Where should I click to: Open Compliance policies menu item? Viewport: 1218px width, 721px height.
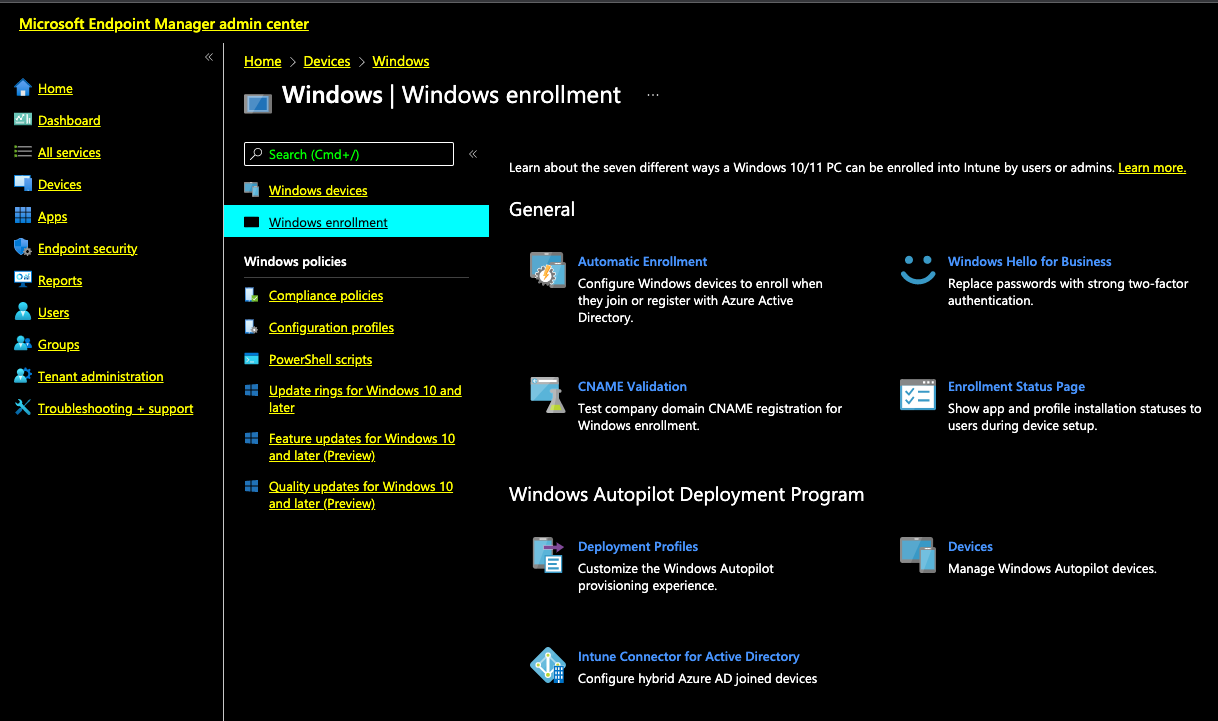(326, 295)
